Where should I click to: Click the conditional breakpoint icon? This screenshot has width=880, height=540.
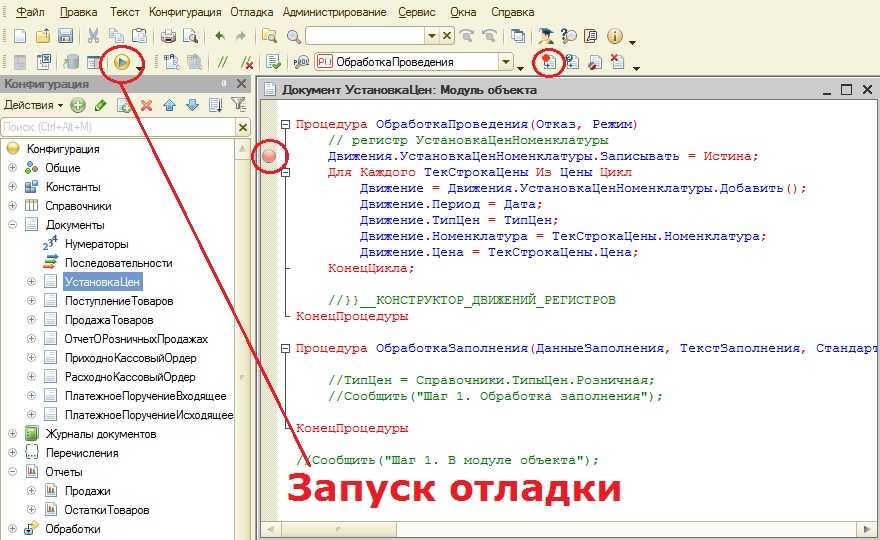tap(572, 62)
